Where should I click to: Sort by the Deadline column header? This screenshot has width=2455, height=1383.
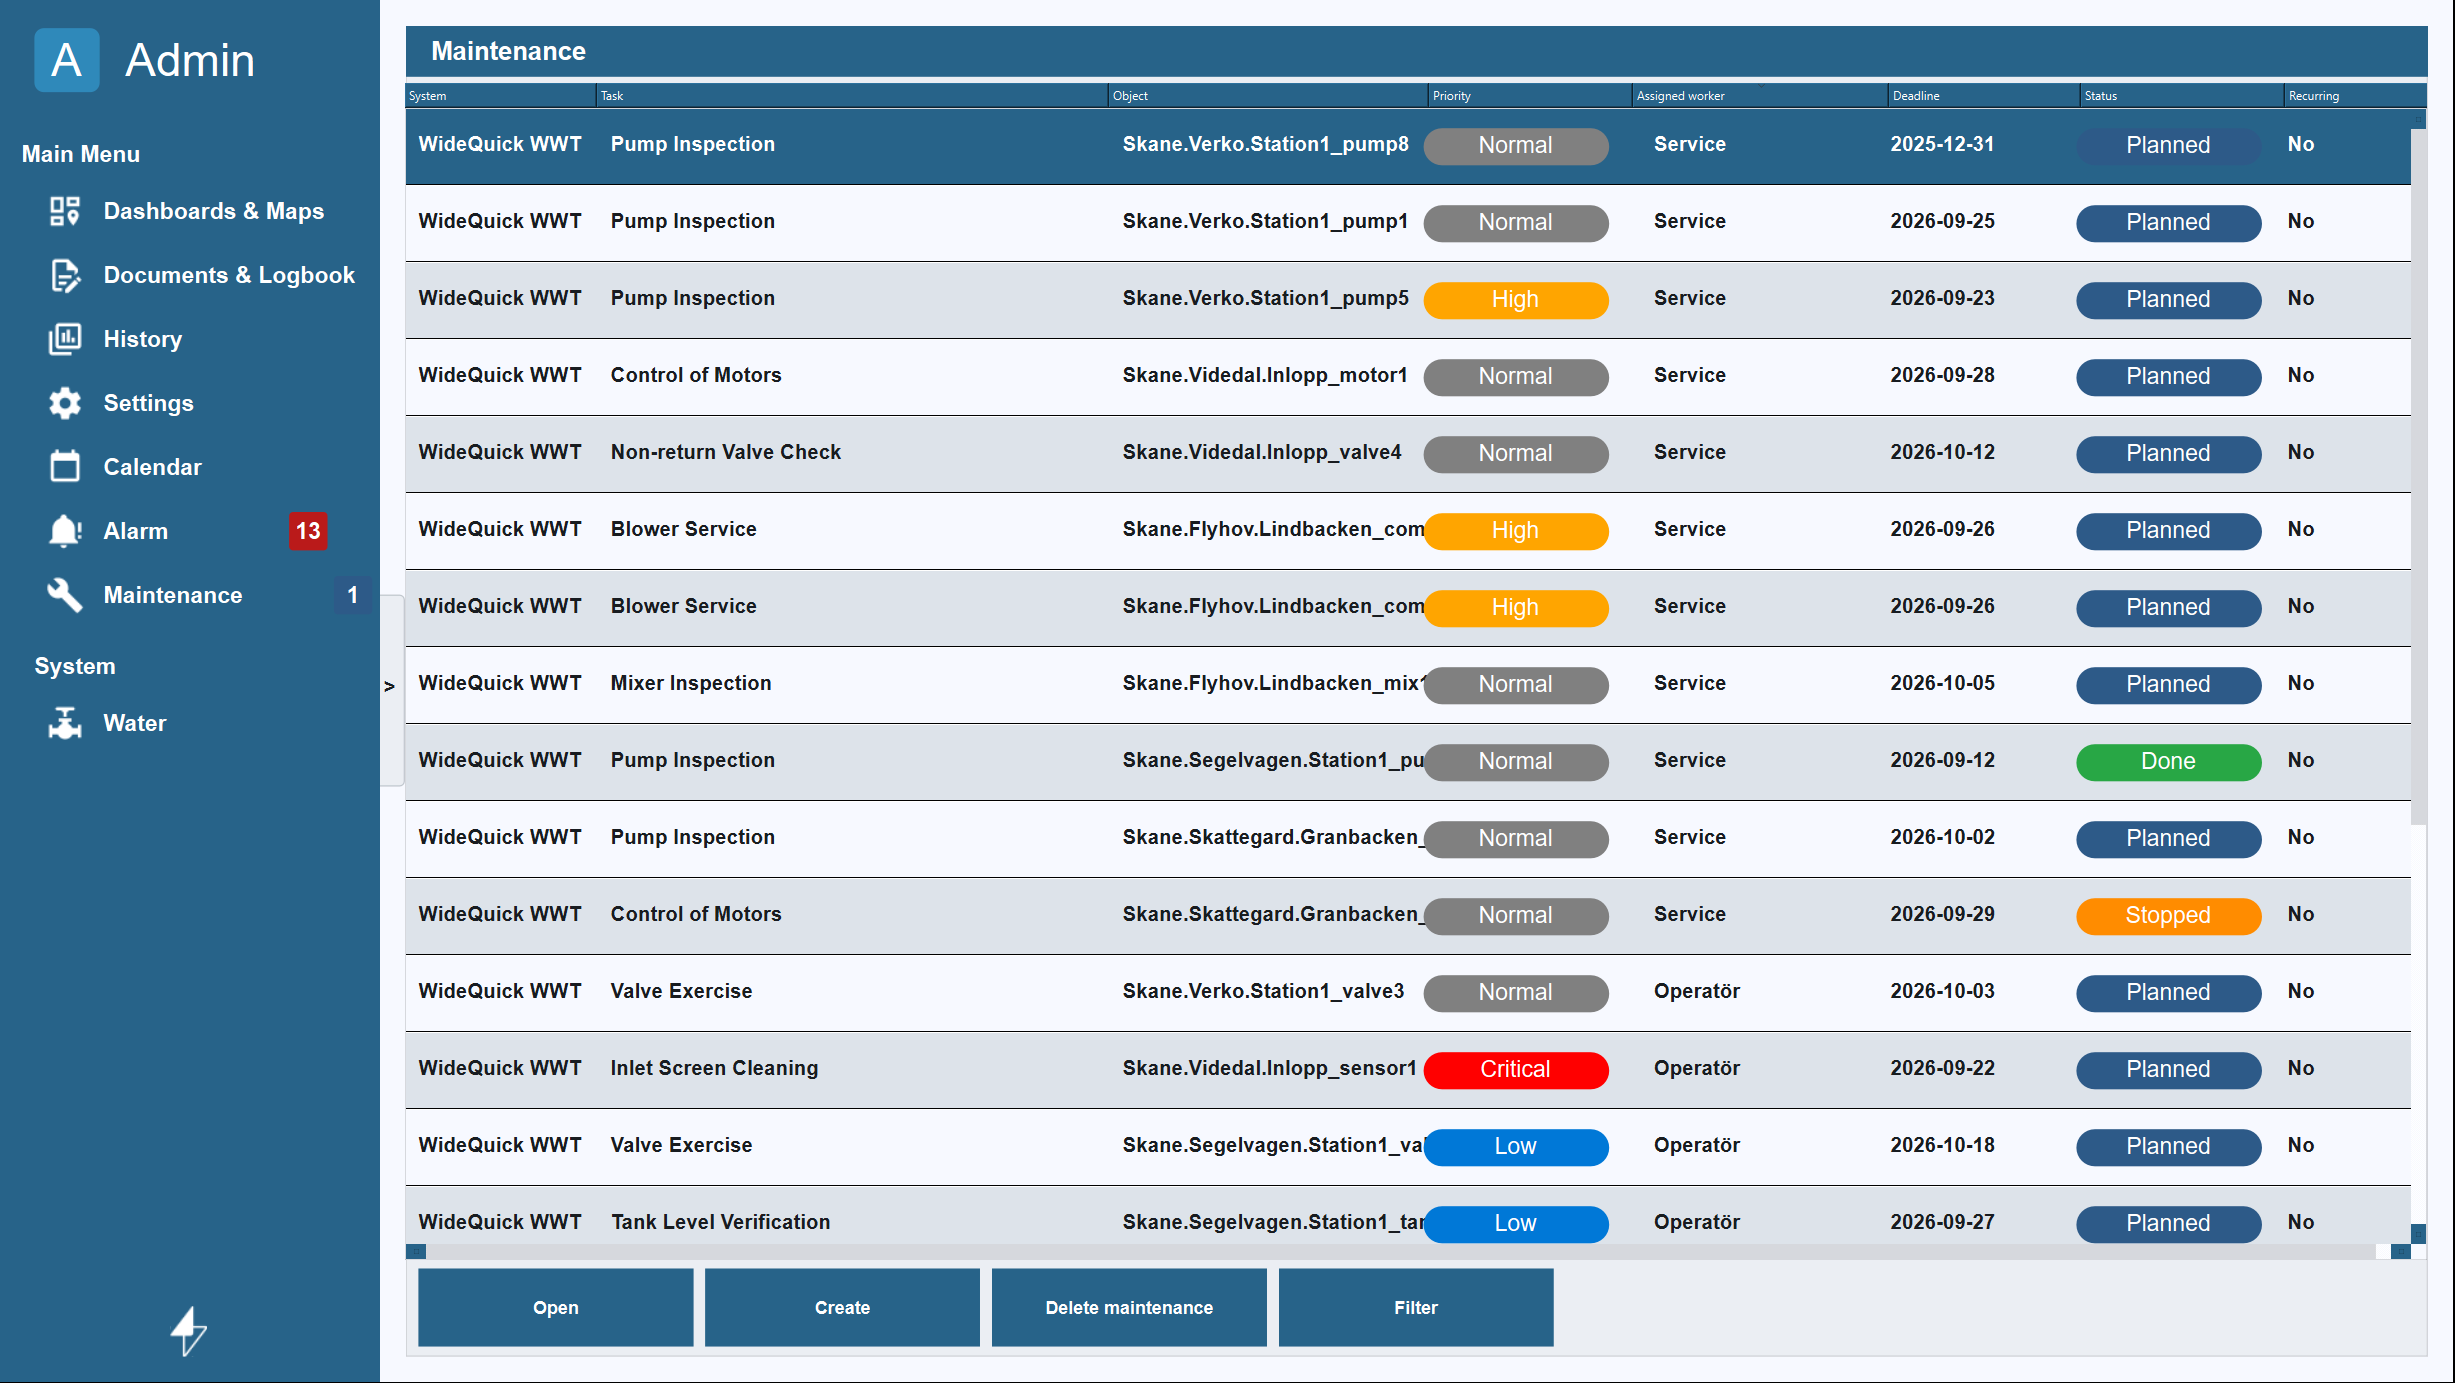click(x=1983, y=96)
